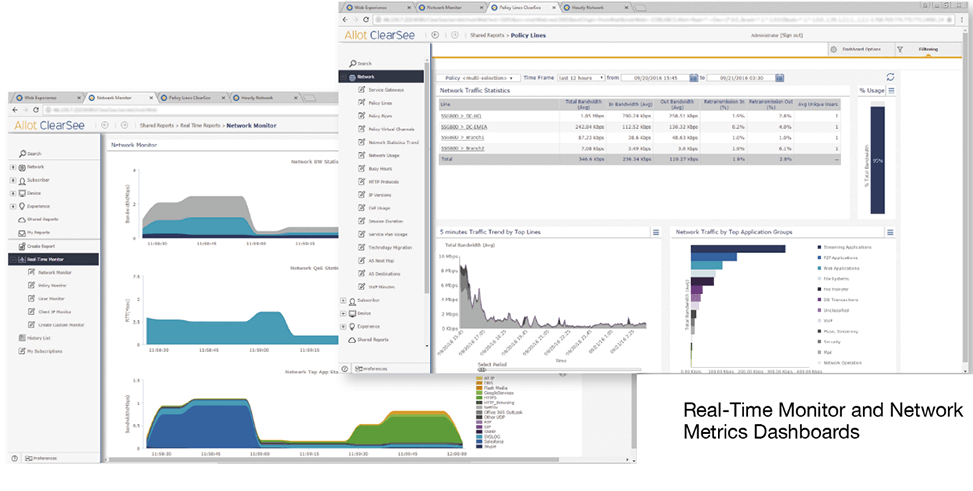Open Top Application Groups panel menu icon
Screen dimensions: 973x491
tap(890, 232)
